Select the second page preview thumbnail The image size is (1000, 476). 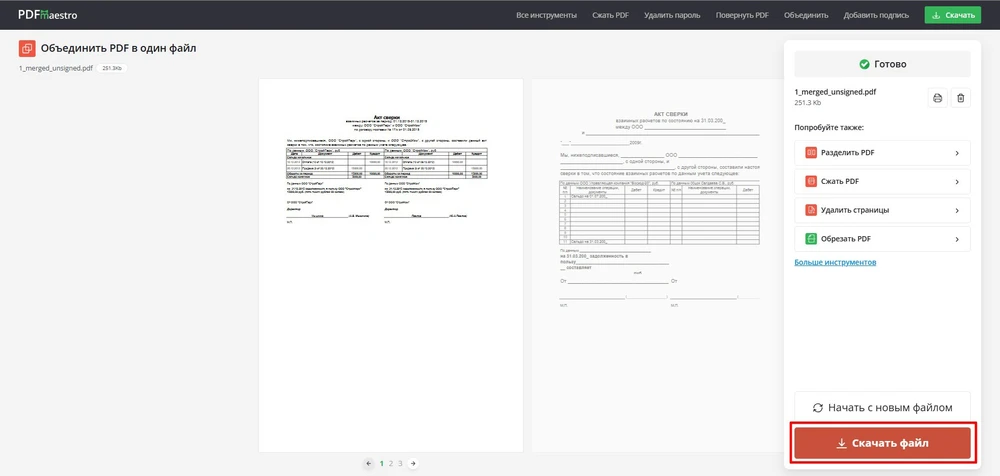pos(655,265)
